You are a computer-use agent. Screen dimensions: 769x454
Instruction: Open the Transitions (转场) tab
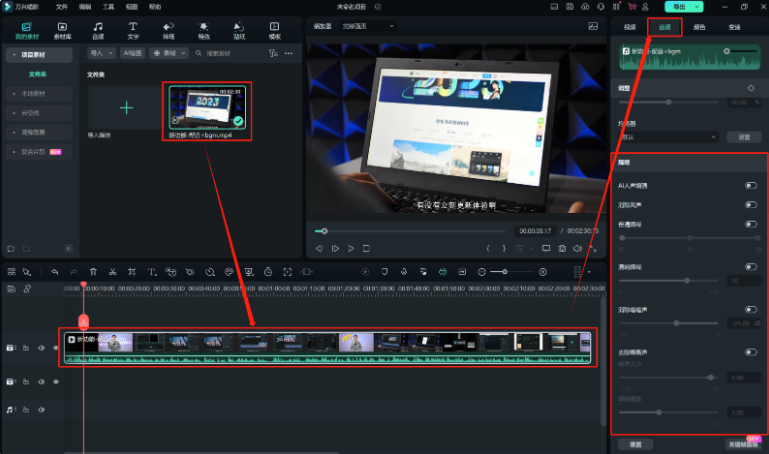point(168,30)
